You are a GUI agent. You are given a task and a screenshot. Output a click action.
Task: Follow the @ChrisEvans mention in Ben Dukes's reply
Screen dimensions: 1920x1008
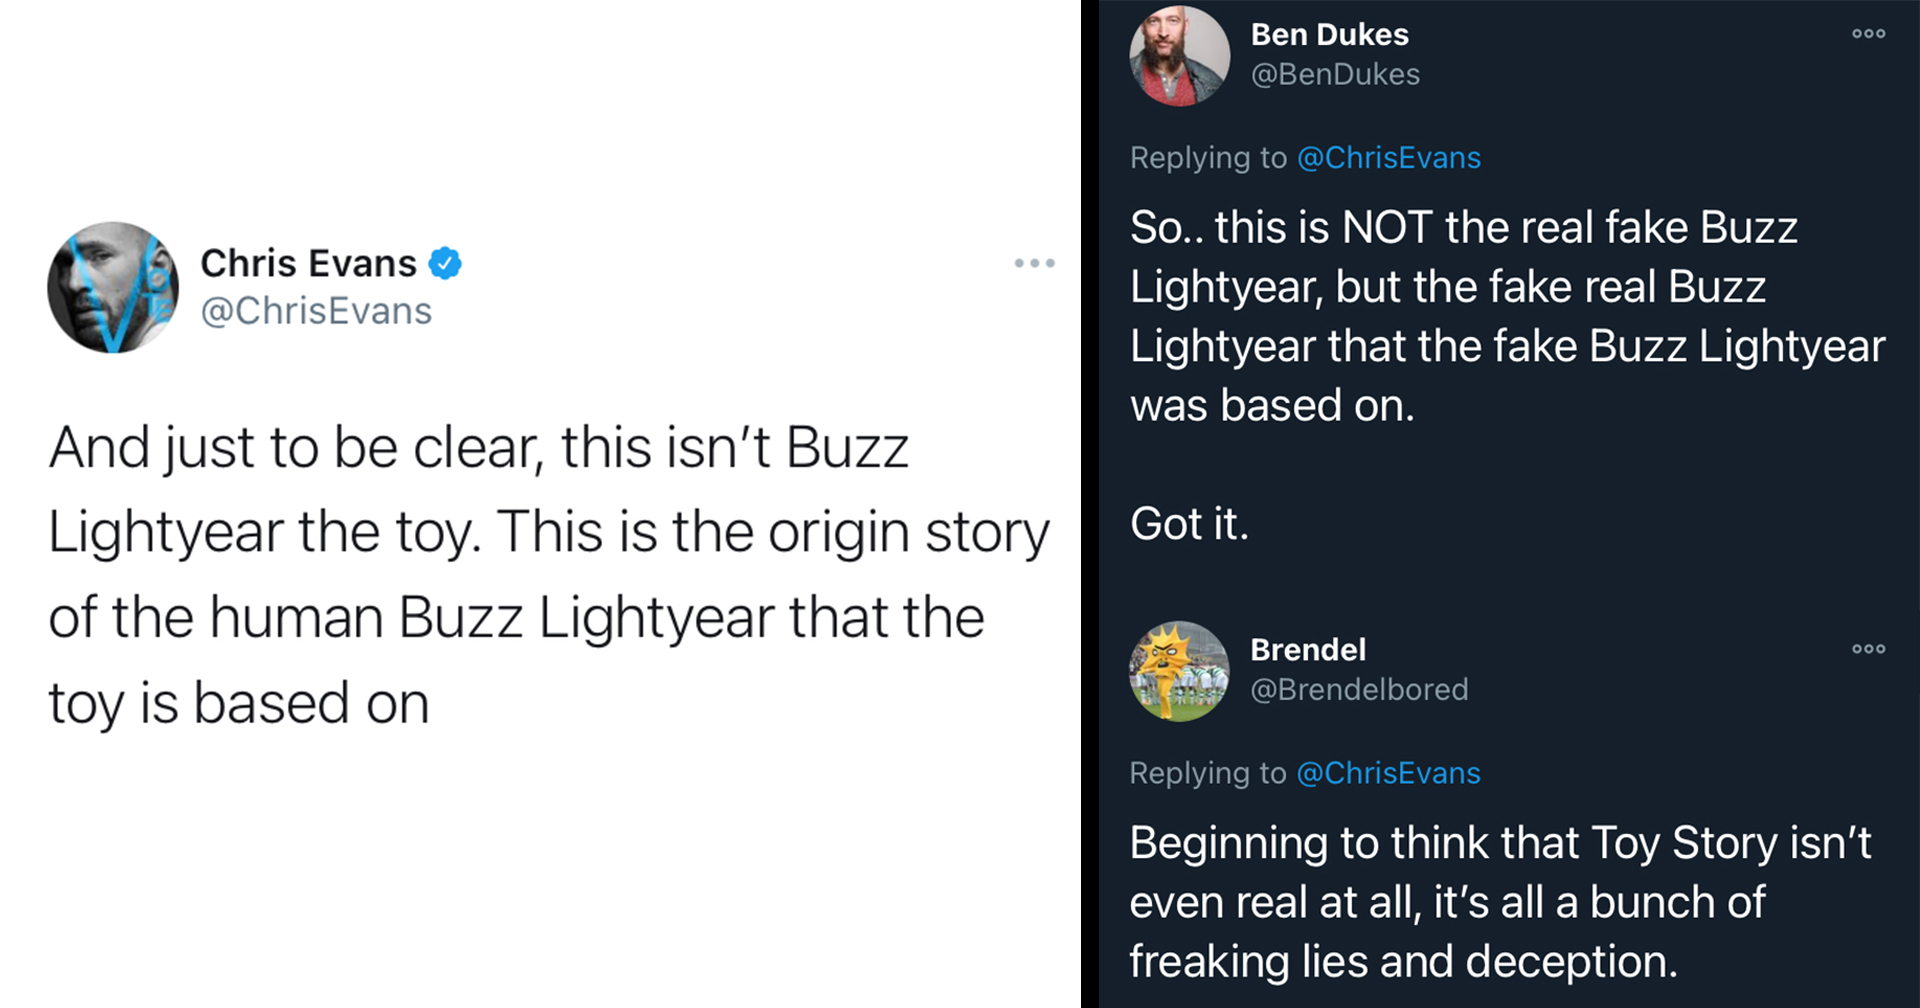[1389, 158]
